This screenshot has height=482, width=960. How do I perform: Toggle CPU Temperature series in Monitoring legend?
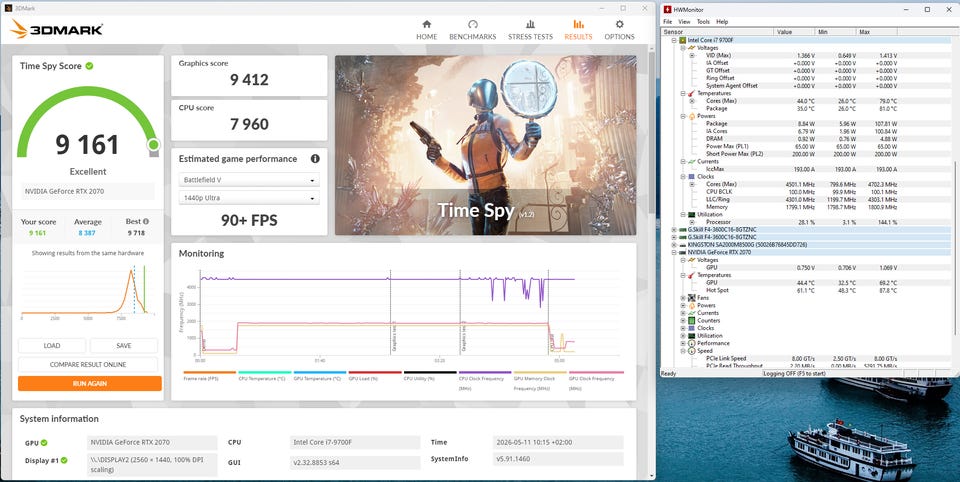(x=264, y=375)
